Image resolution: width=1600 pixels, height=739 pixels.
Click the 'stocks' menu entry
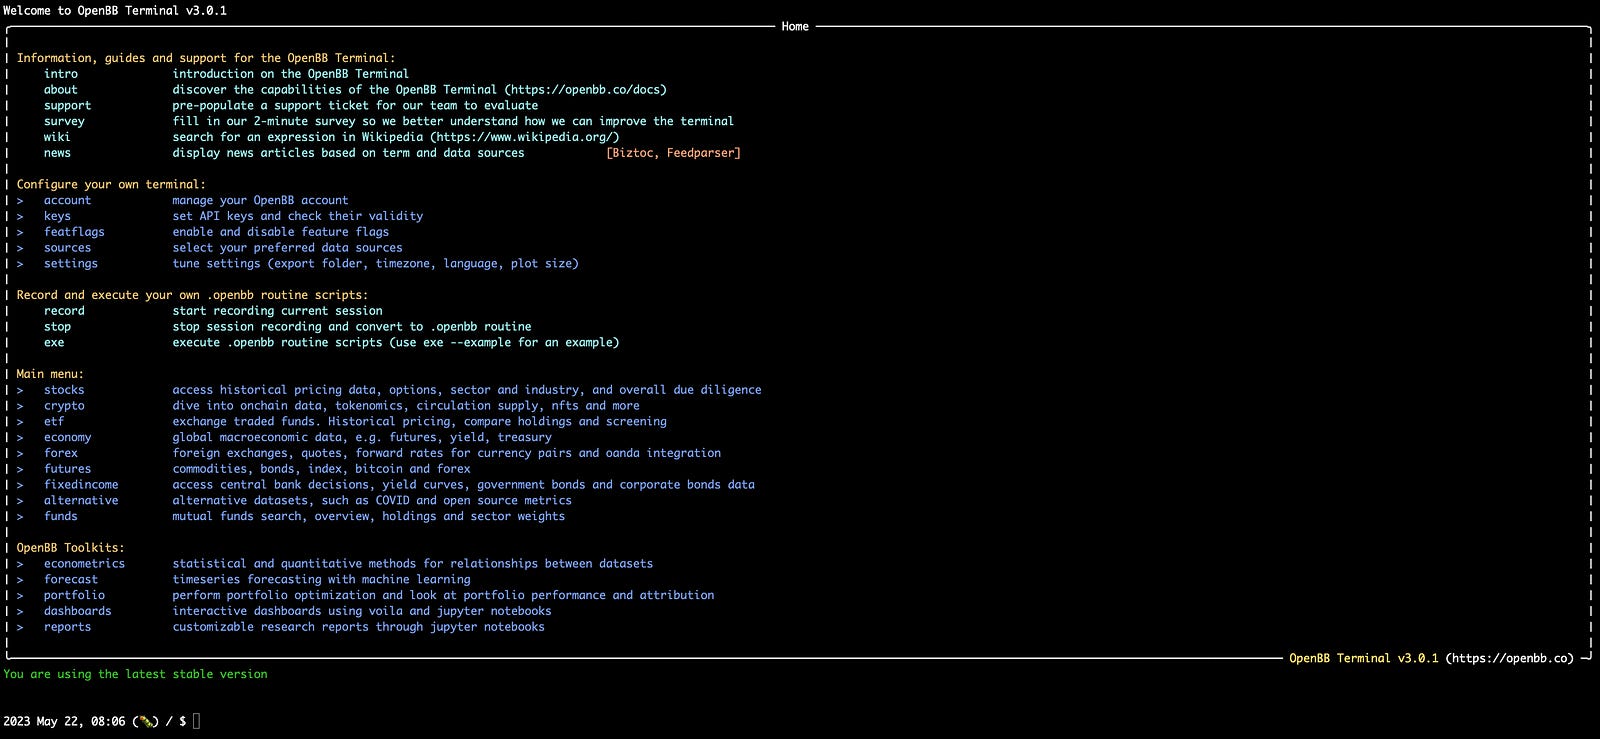point(64,390)
